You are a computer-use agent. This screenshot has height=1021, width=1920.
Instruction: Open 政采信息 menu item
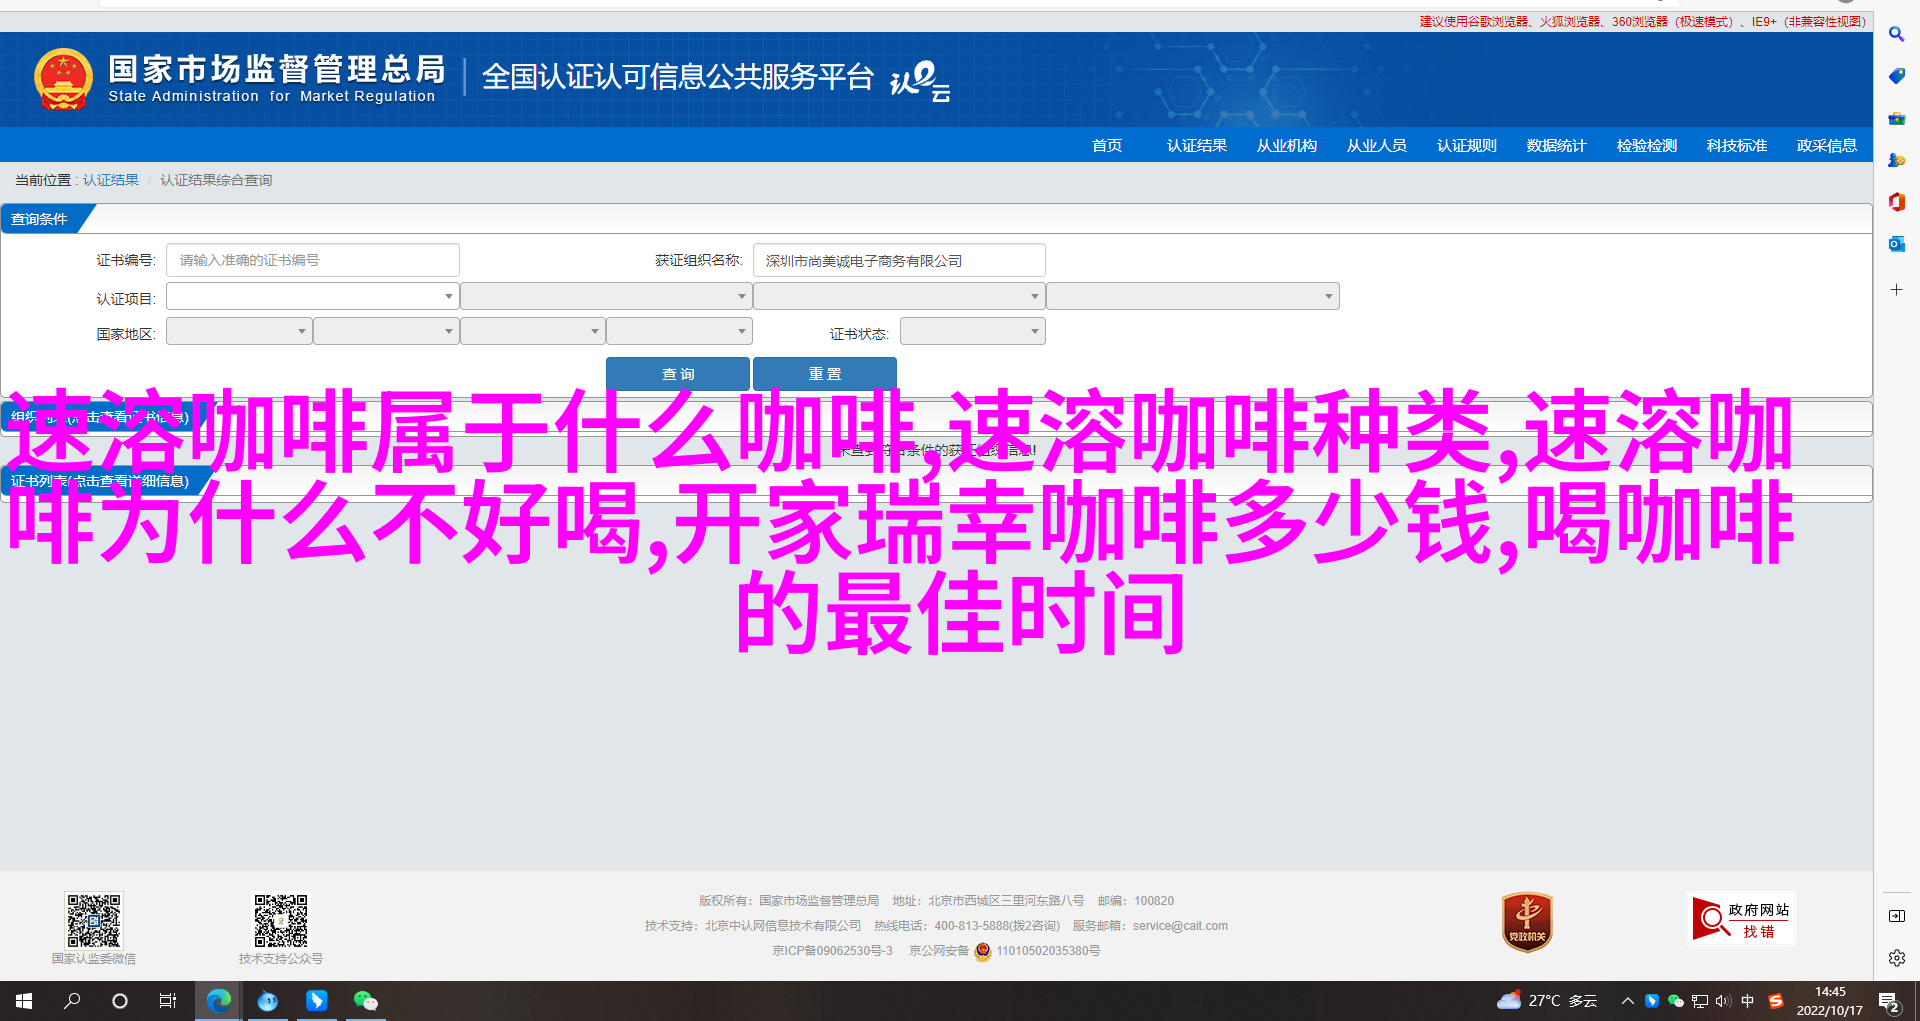(x=1827, y=146)
